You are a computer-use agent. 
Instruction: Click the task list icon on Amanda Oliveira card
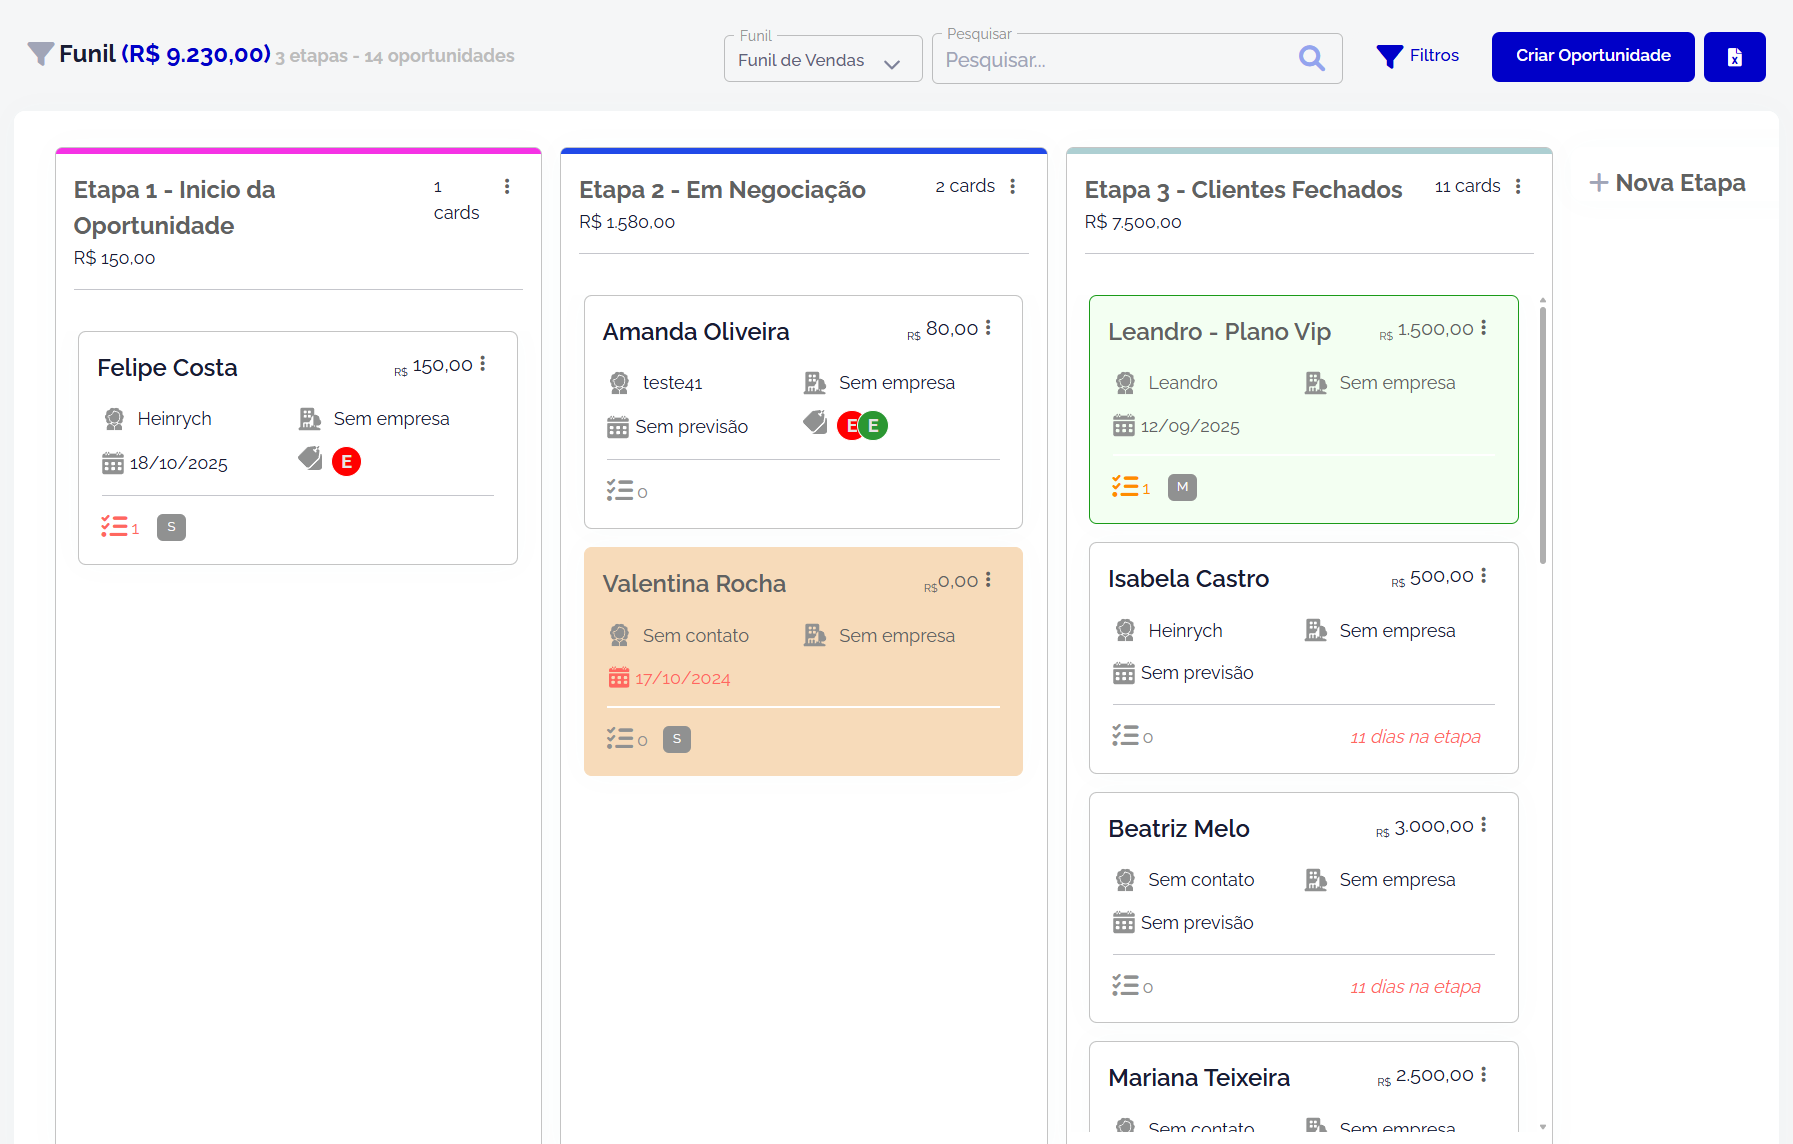pyautogui.click(x=620, y=490)
